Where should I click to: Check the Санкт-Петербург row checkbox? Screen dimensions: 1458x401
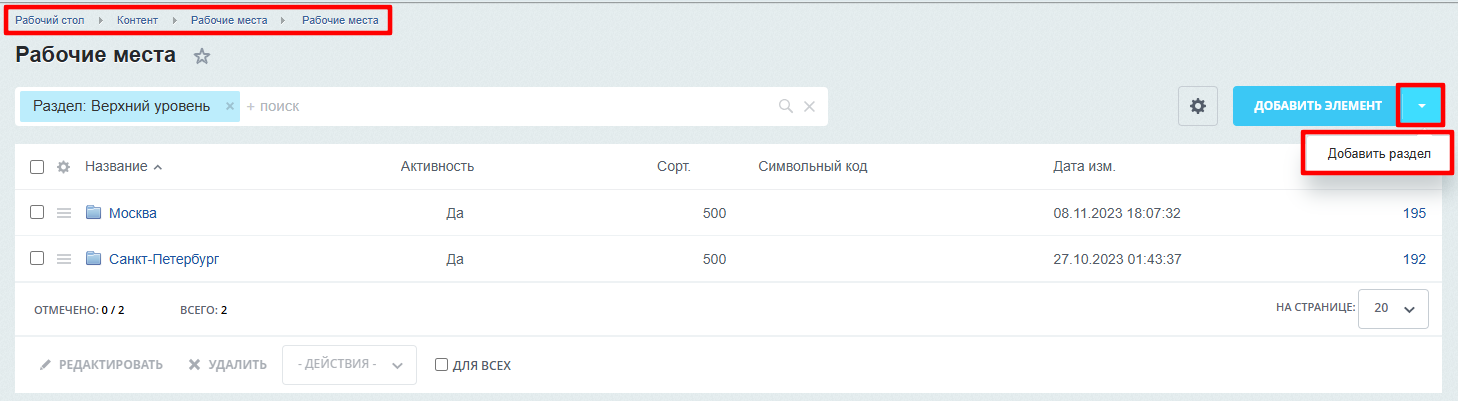click(x=37, y=258)
